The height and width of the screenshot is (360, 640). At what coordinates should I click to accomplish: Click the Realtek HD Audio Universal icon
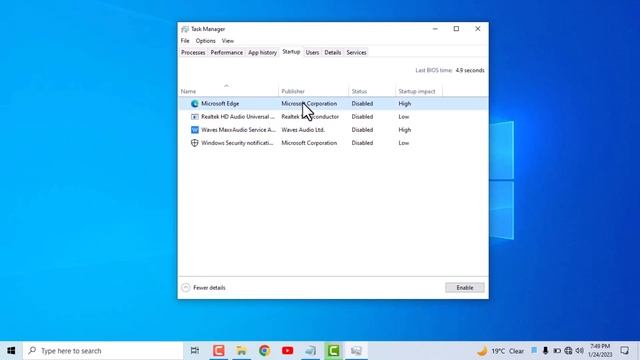pyautogui.click(x=195, y=117)
